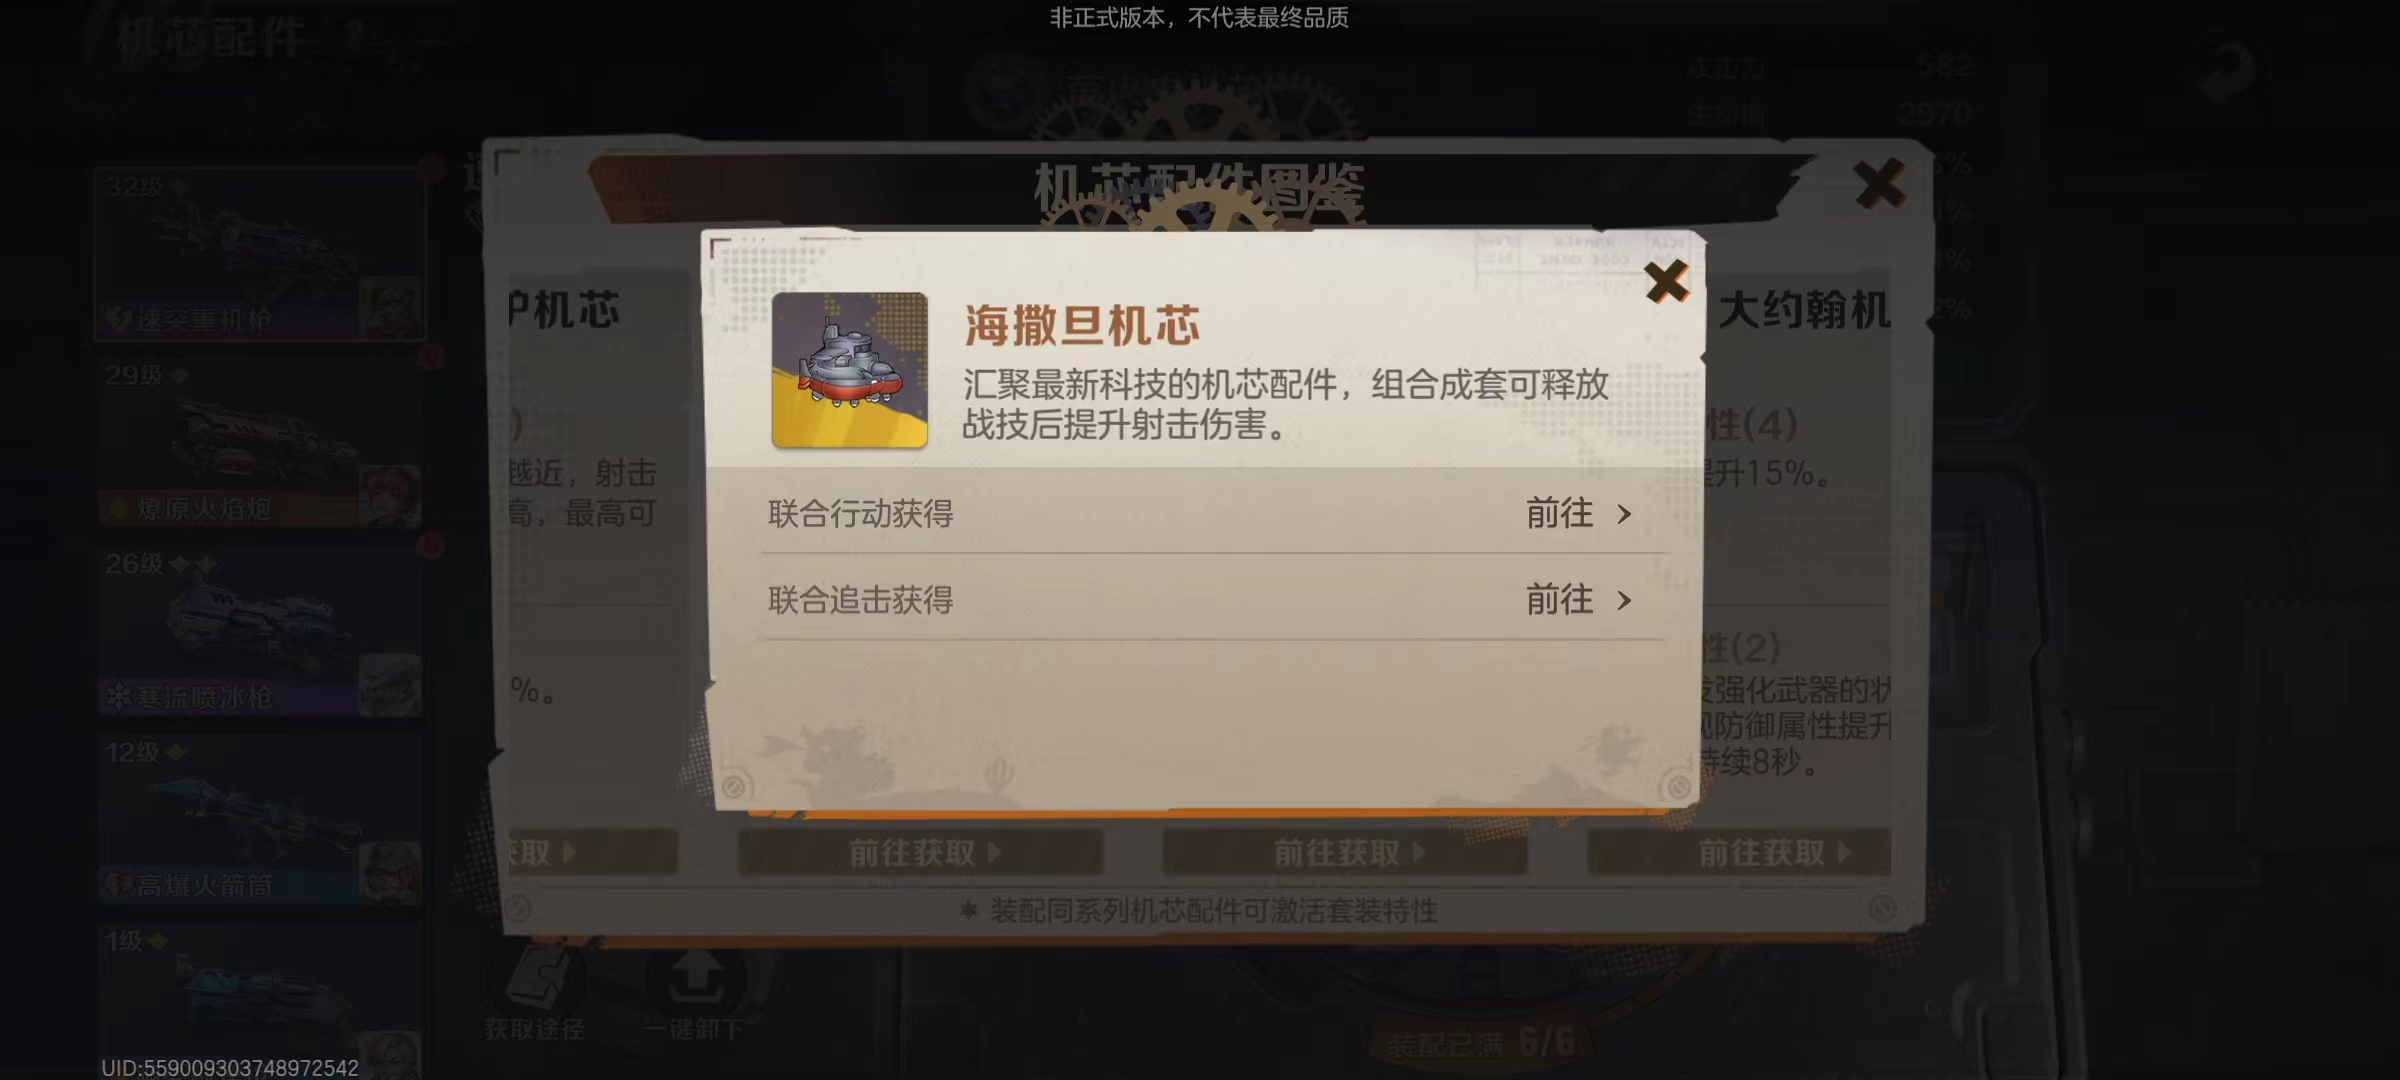Image resolution: width=2400 pixels, height=1080 pixels.
Task: Click the 大约翰机 card title
Action: [x=1804, y=310]
